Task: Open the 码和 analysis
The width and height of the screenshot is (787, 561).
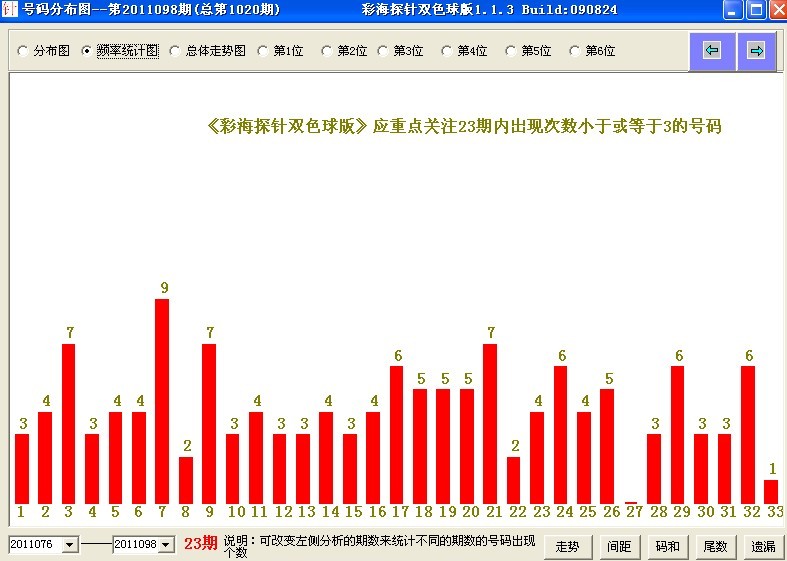Action: [x=667, y=546]
